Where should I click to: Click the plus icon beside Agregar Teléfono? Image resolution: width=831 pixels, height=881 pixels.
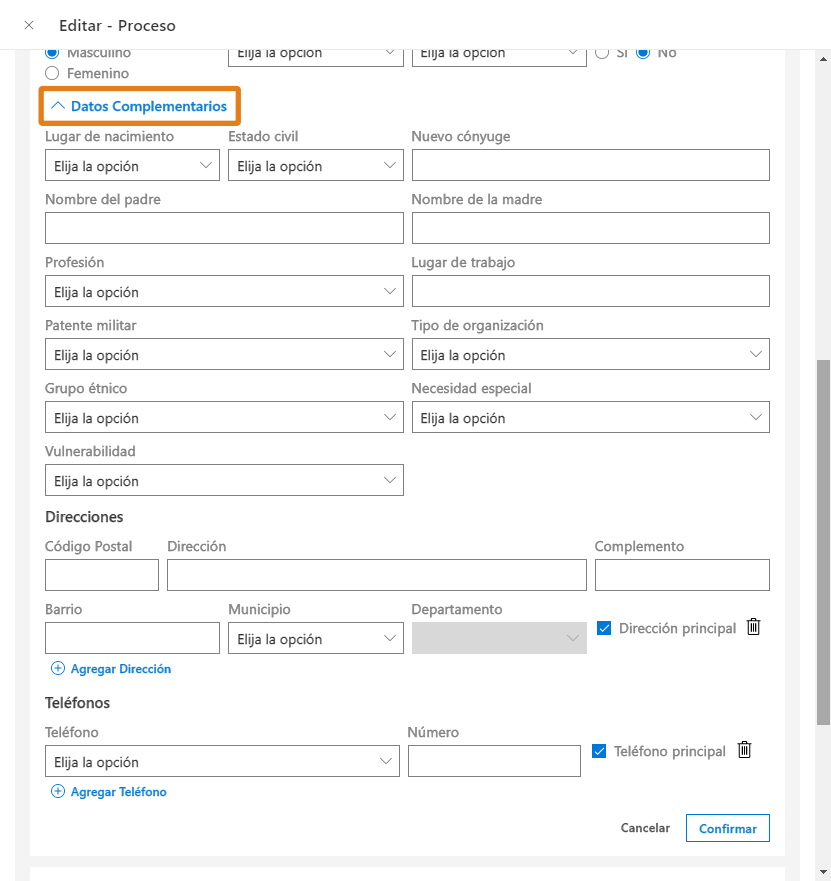(x=57, y=791)
